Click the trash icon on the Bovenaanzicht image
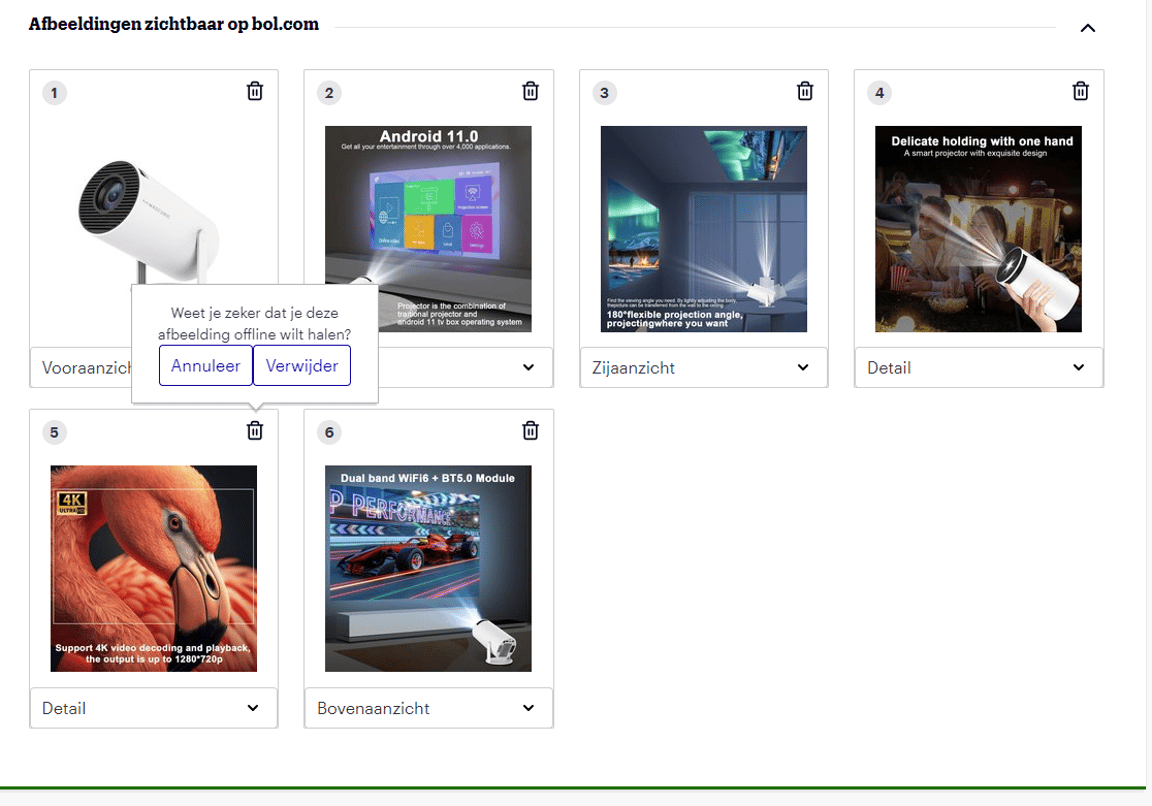This screenshot has height=806, width=1152. pos(529,430)
